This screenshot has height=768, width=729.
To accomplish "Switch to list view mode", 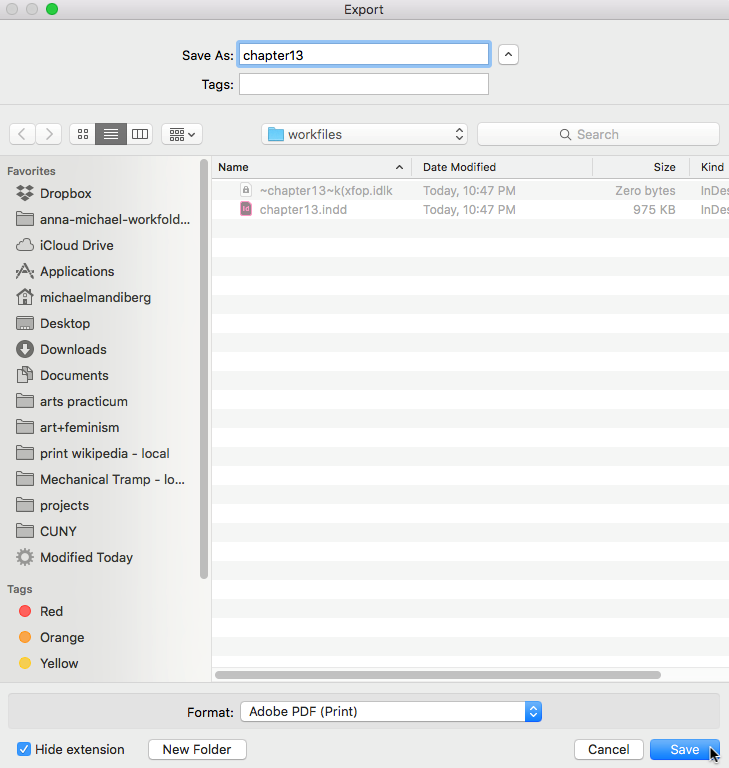I will (111, 134).
